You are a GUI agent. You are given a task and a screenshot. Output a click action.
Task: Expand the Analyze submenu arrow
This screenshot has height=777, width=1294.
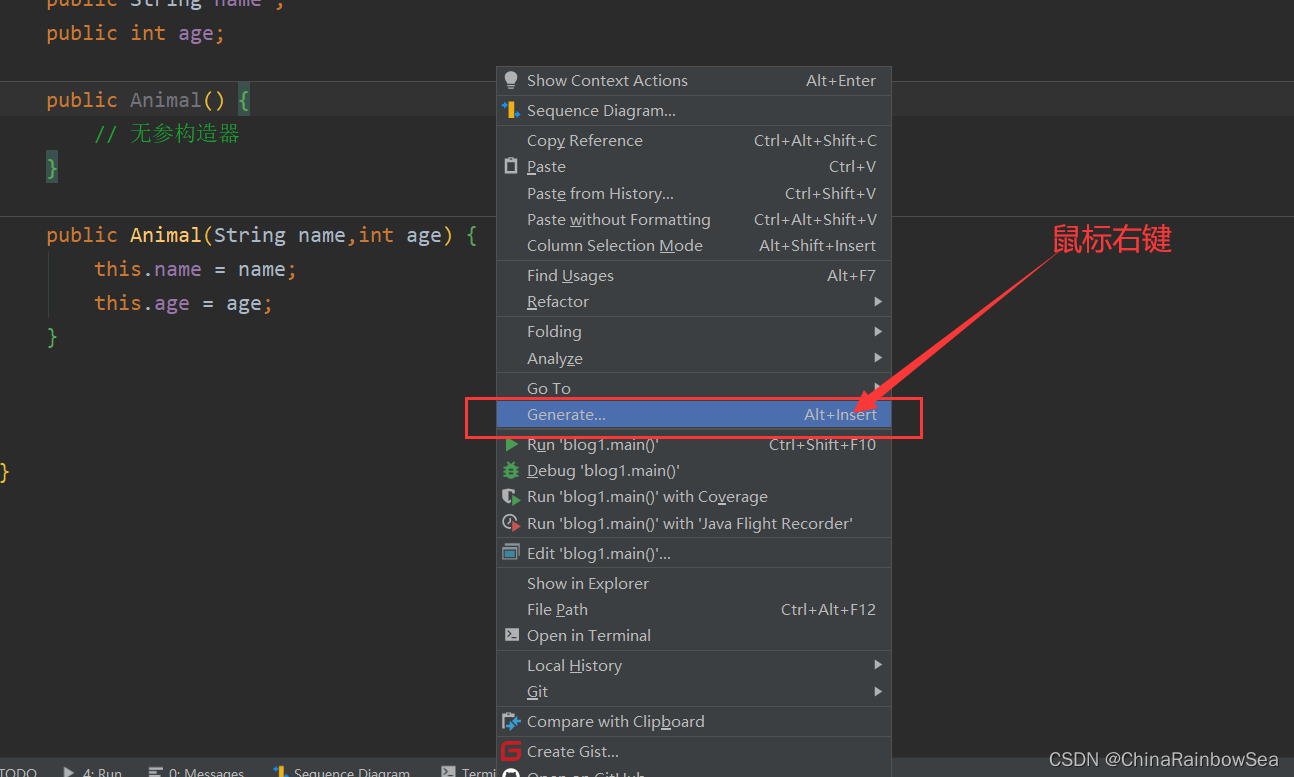tap(878, 358)
